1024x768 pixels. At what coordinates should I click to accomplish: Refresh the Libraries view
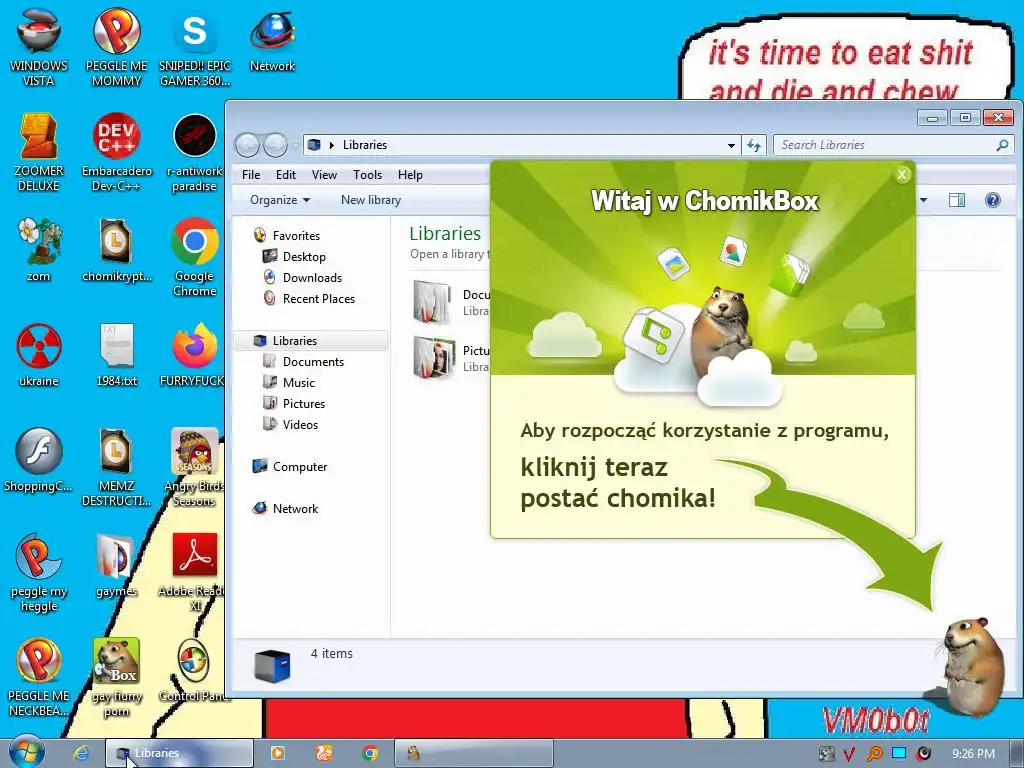[x=754, y=146]
